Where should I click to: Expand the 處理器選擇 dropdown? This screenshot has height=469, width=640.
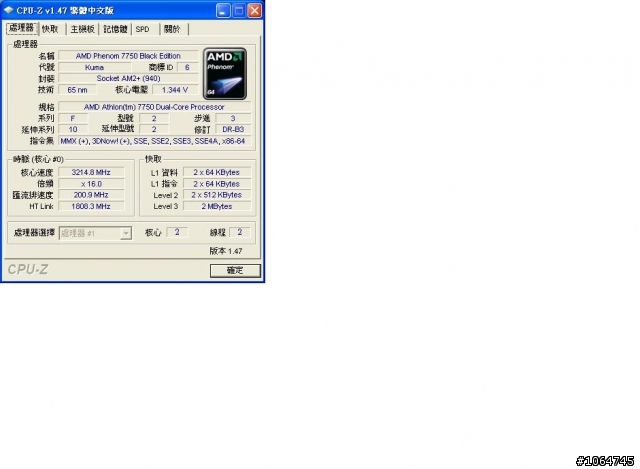(126, 233)
